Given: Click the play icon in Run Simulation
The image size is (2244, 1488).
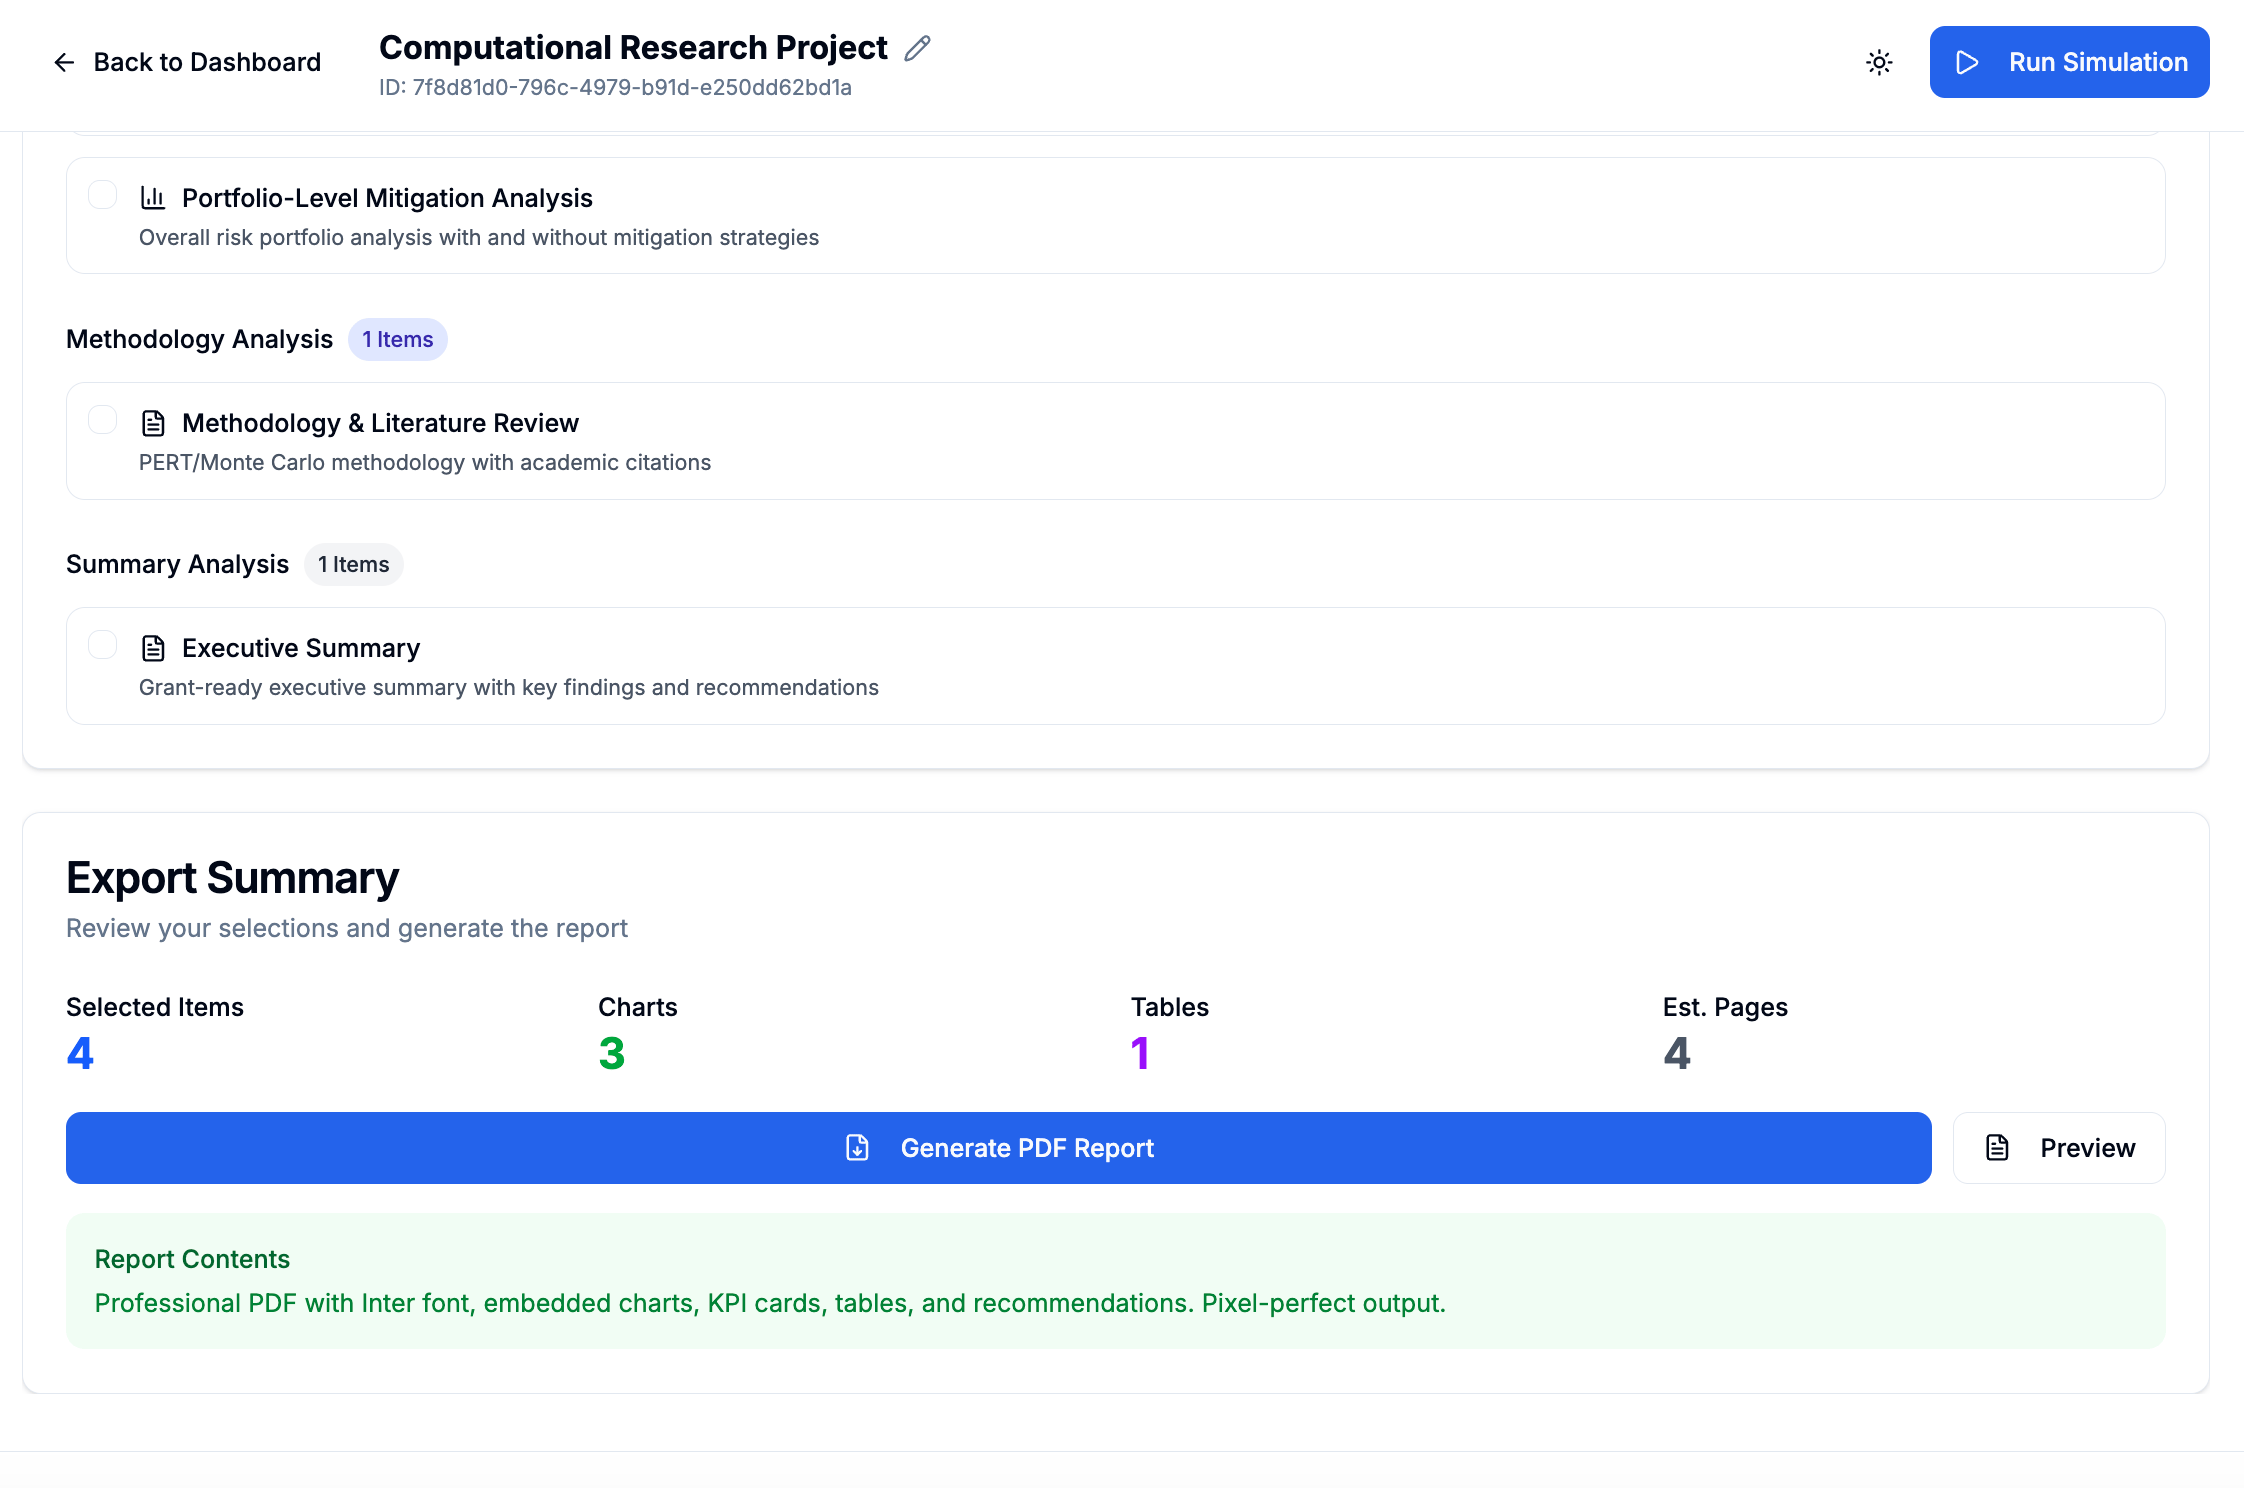Looking at the screenshot, I should pyautogui.click(x=1967, y=62).
